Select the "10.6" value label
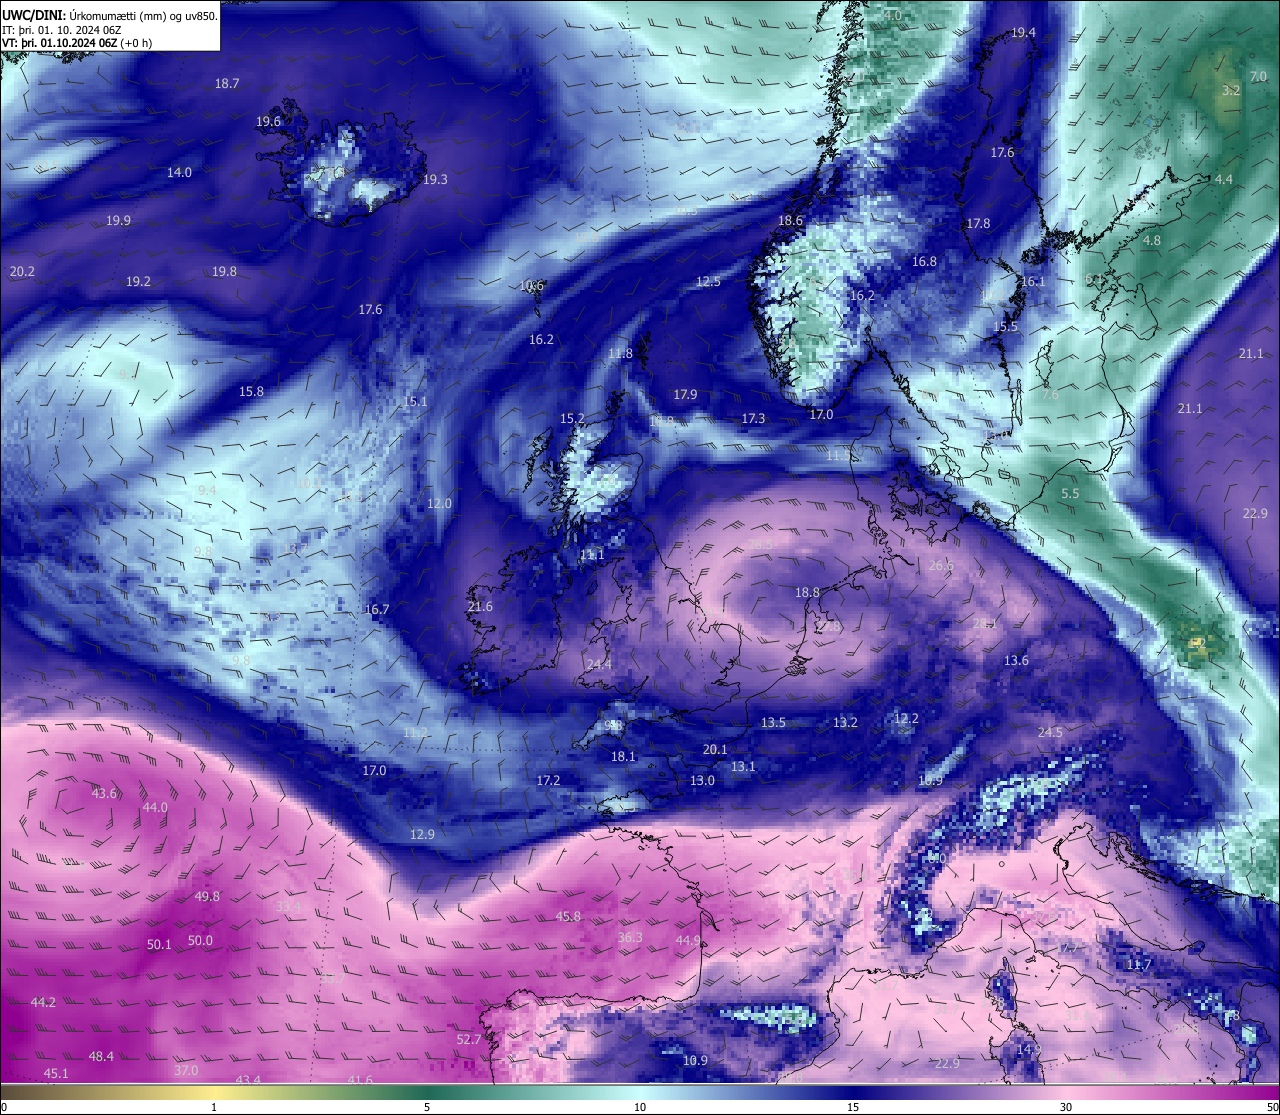 532,286
